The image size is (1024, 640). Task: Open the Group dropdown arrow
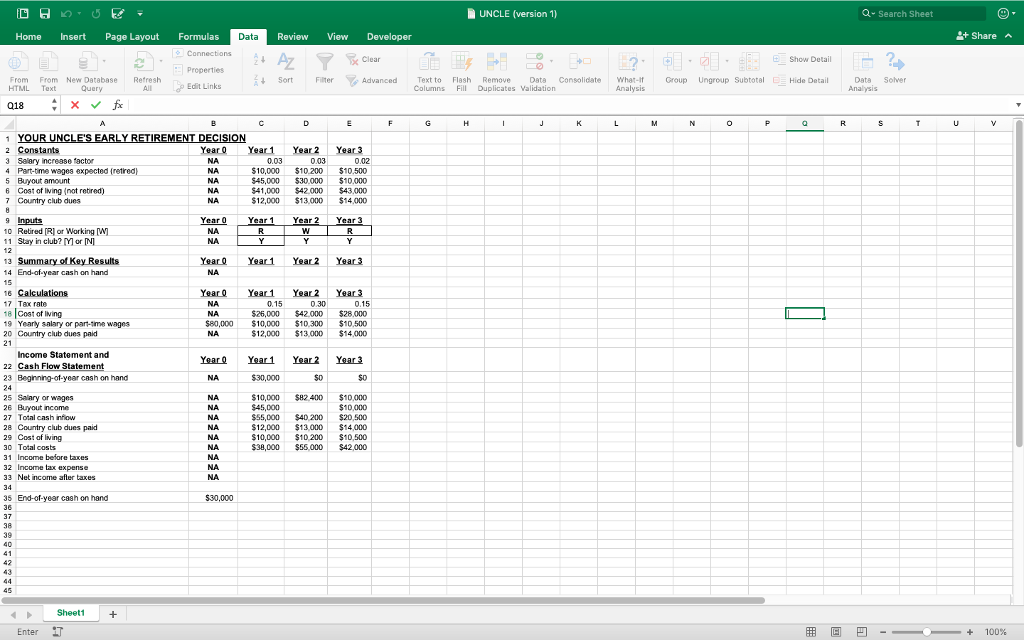pyautogui.click(x=689, y=62)
